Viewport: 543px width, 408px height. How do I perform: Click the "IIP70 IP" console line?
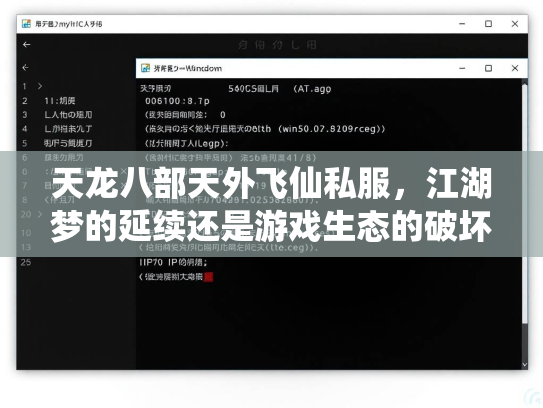pos(173,262)
